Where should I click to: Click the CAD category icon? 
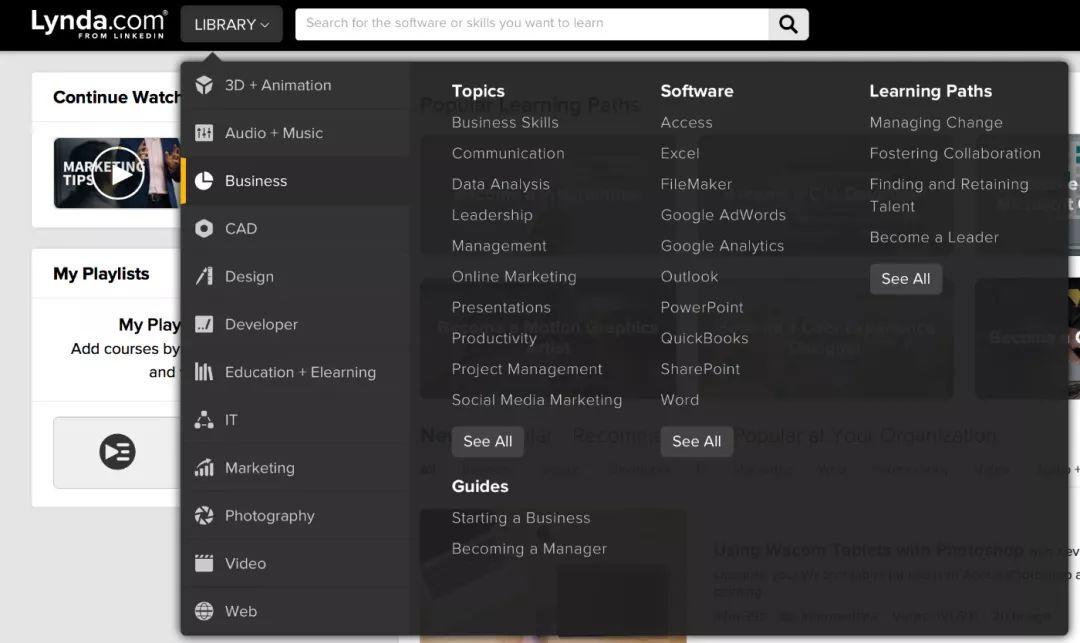(x=204, y=229)
